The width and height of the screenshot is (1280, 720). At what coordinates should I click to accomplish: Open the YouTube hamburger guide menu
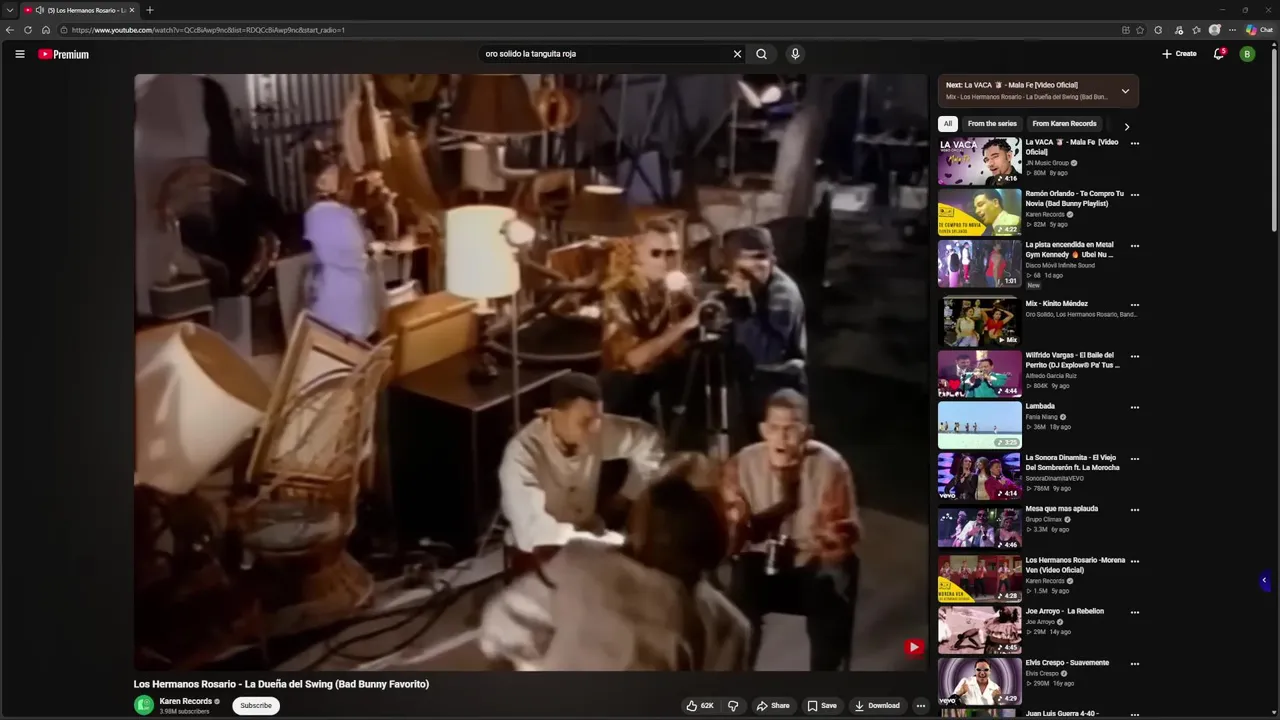[x=19, y=54]
